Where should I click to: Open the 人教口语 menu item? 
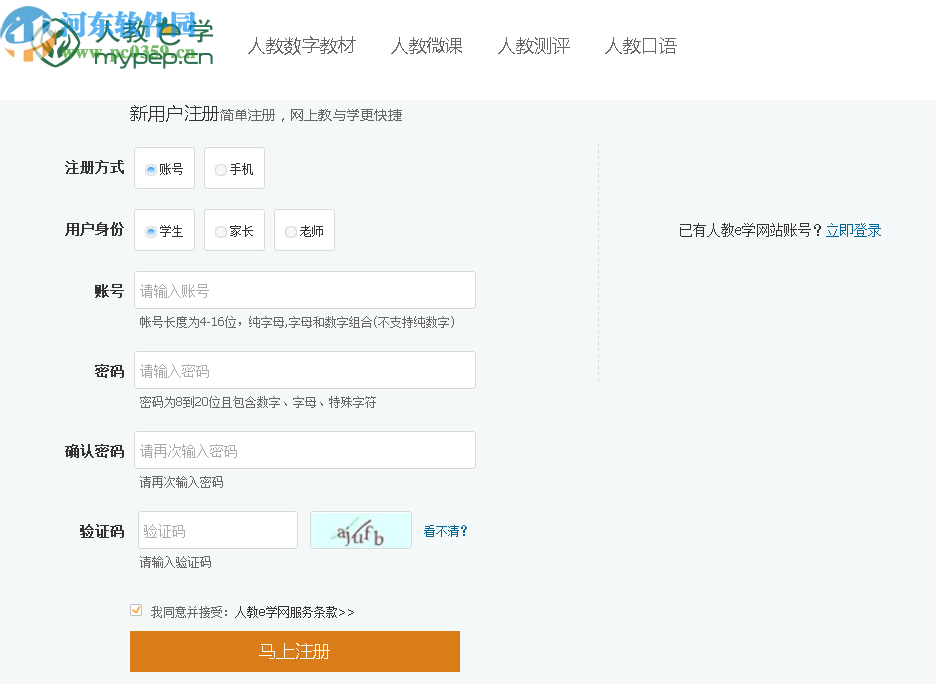[x=639, y=46]
